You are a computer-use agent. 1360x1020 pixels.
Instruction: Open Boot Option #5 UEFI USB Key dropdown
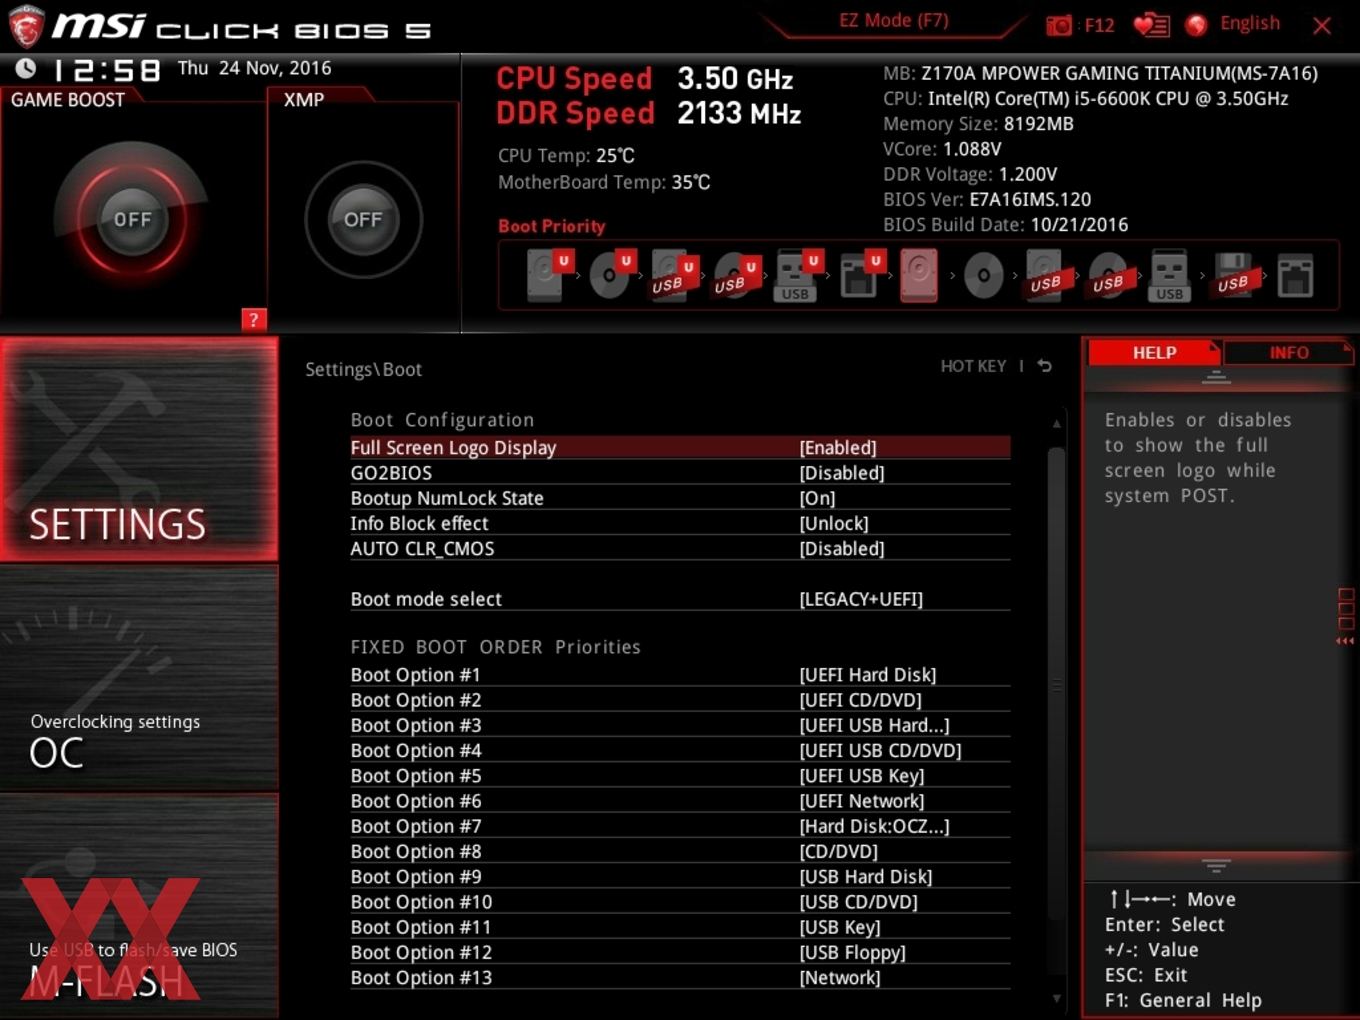tap(862, 776)
